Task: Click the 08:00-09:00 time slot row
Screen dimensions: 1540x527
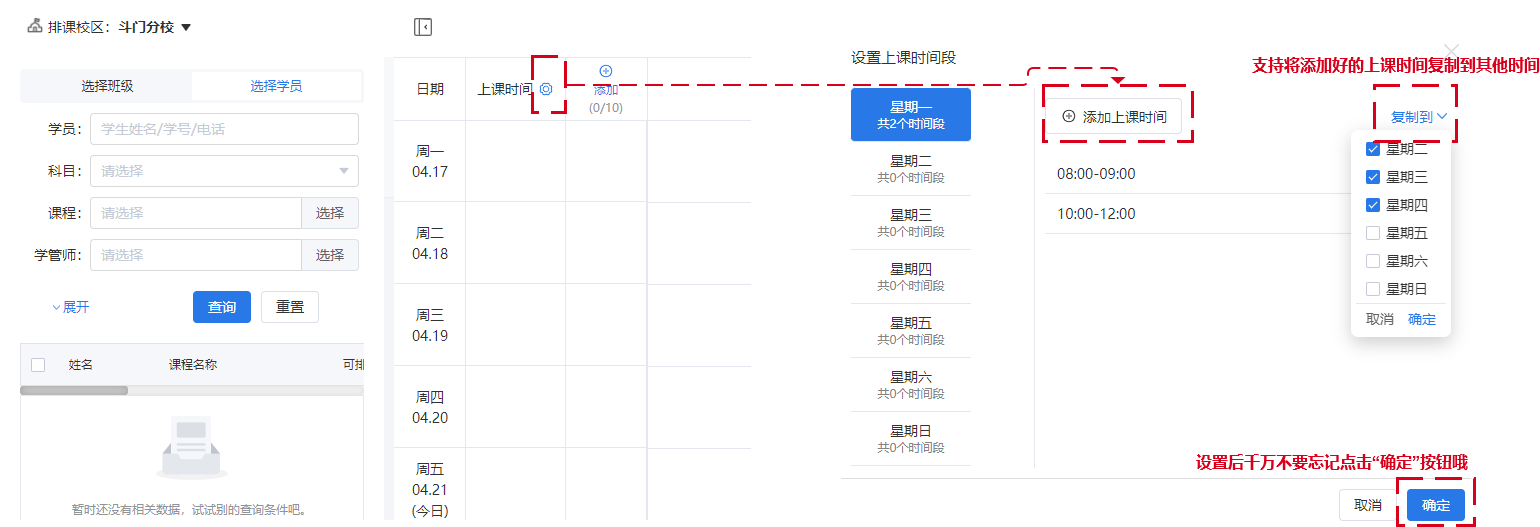Action: [1200, 174]
